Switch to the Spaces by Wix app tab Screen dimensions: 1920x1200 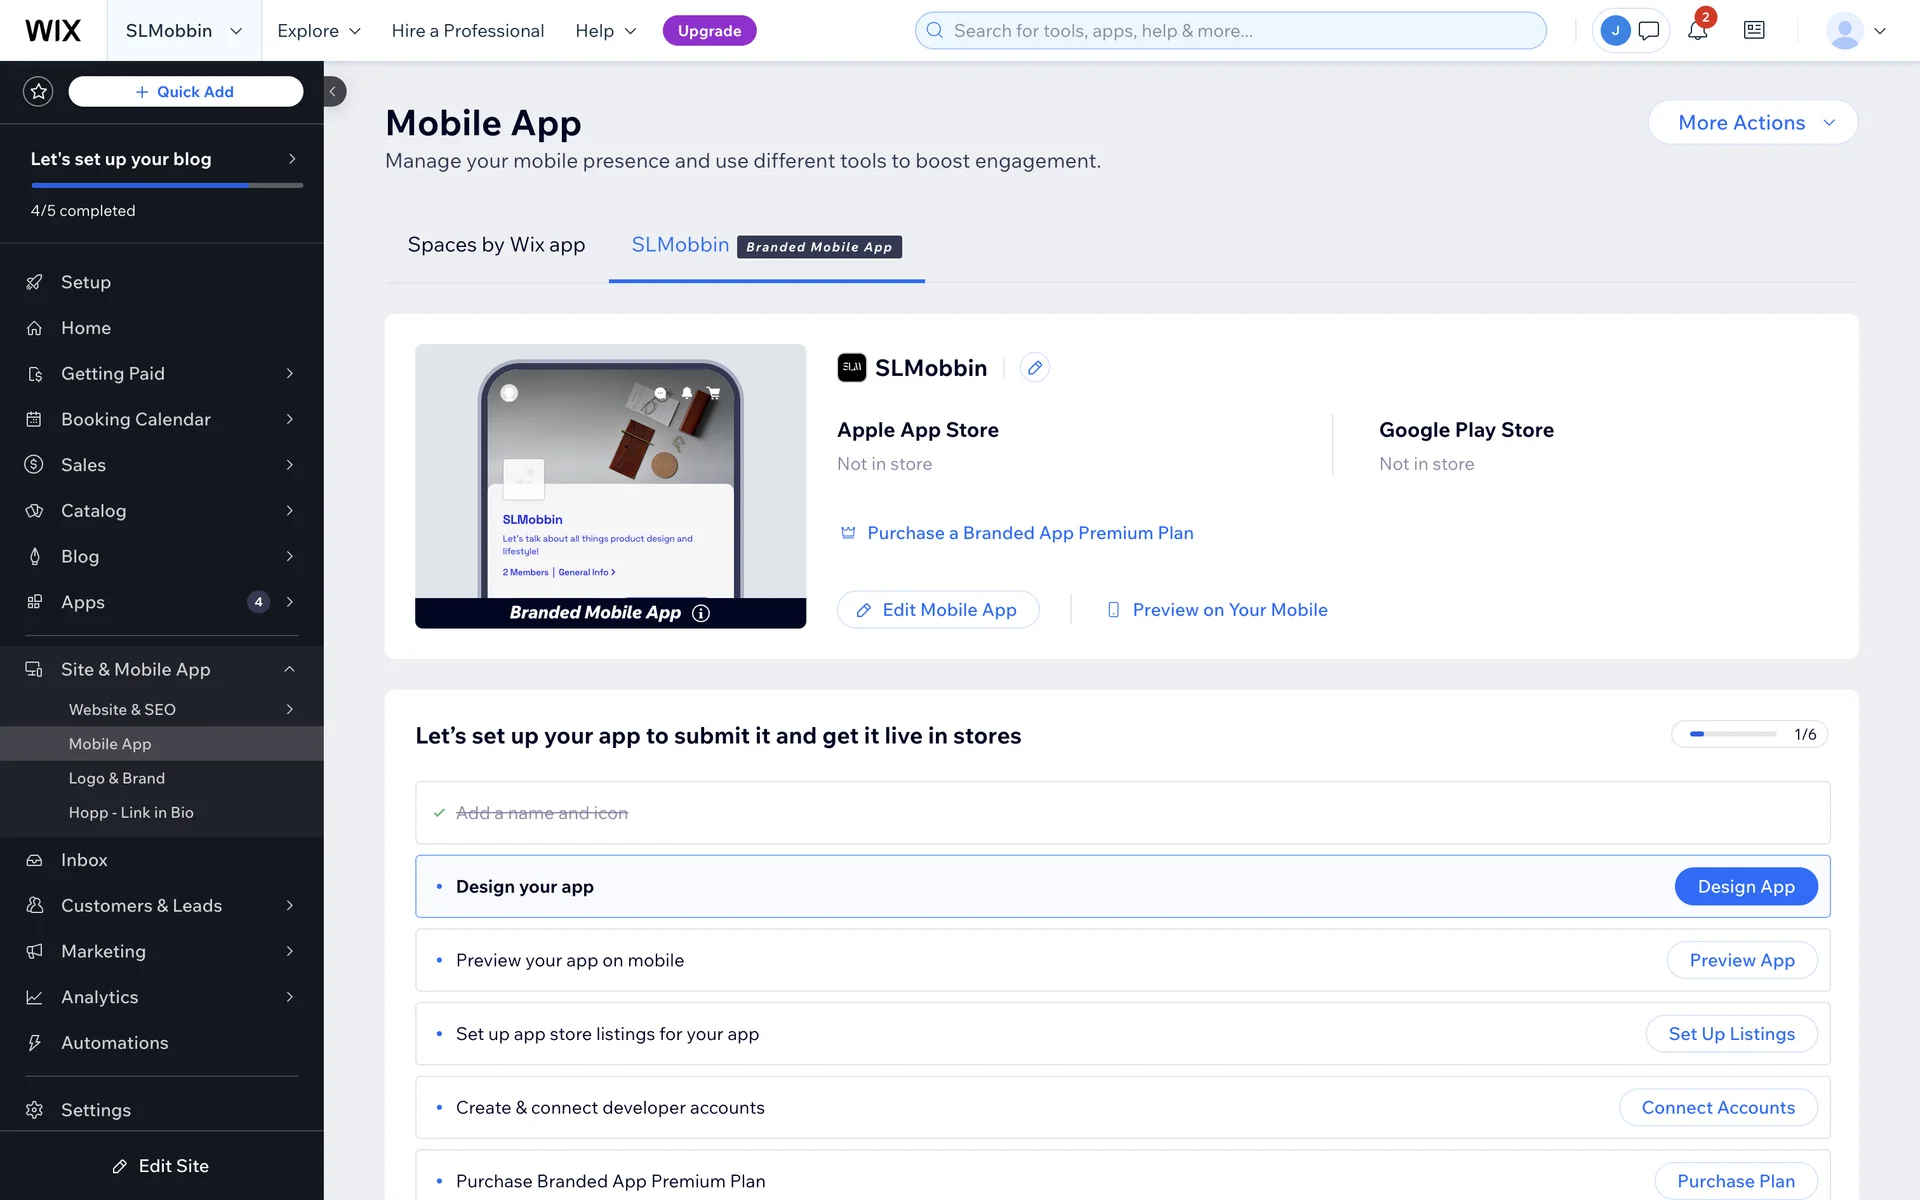click(x=496, y=245)
